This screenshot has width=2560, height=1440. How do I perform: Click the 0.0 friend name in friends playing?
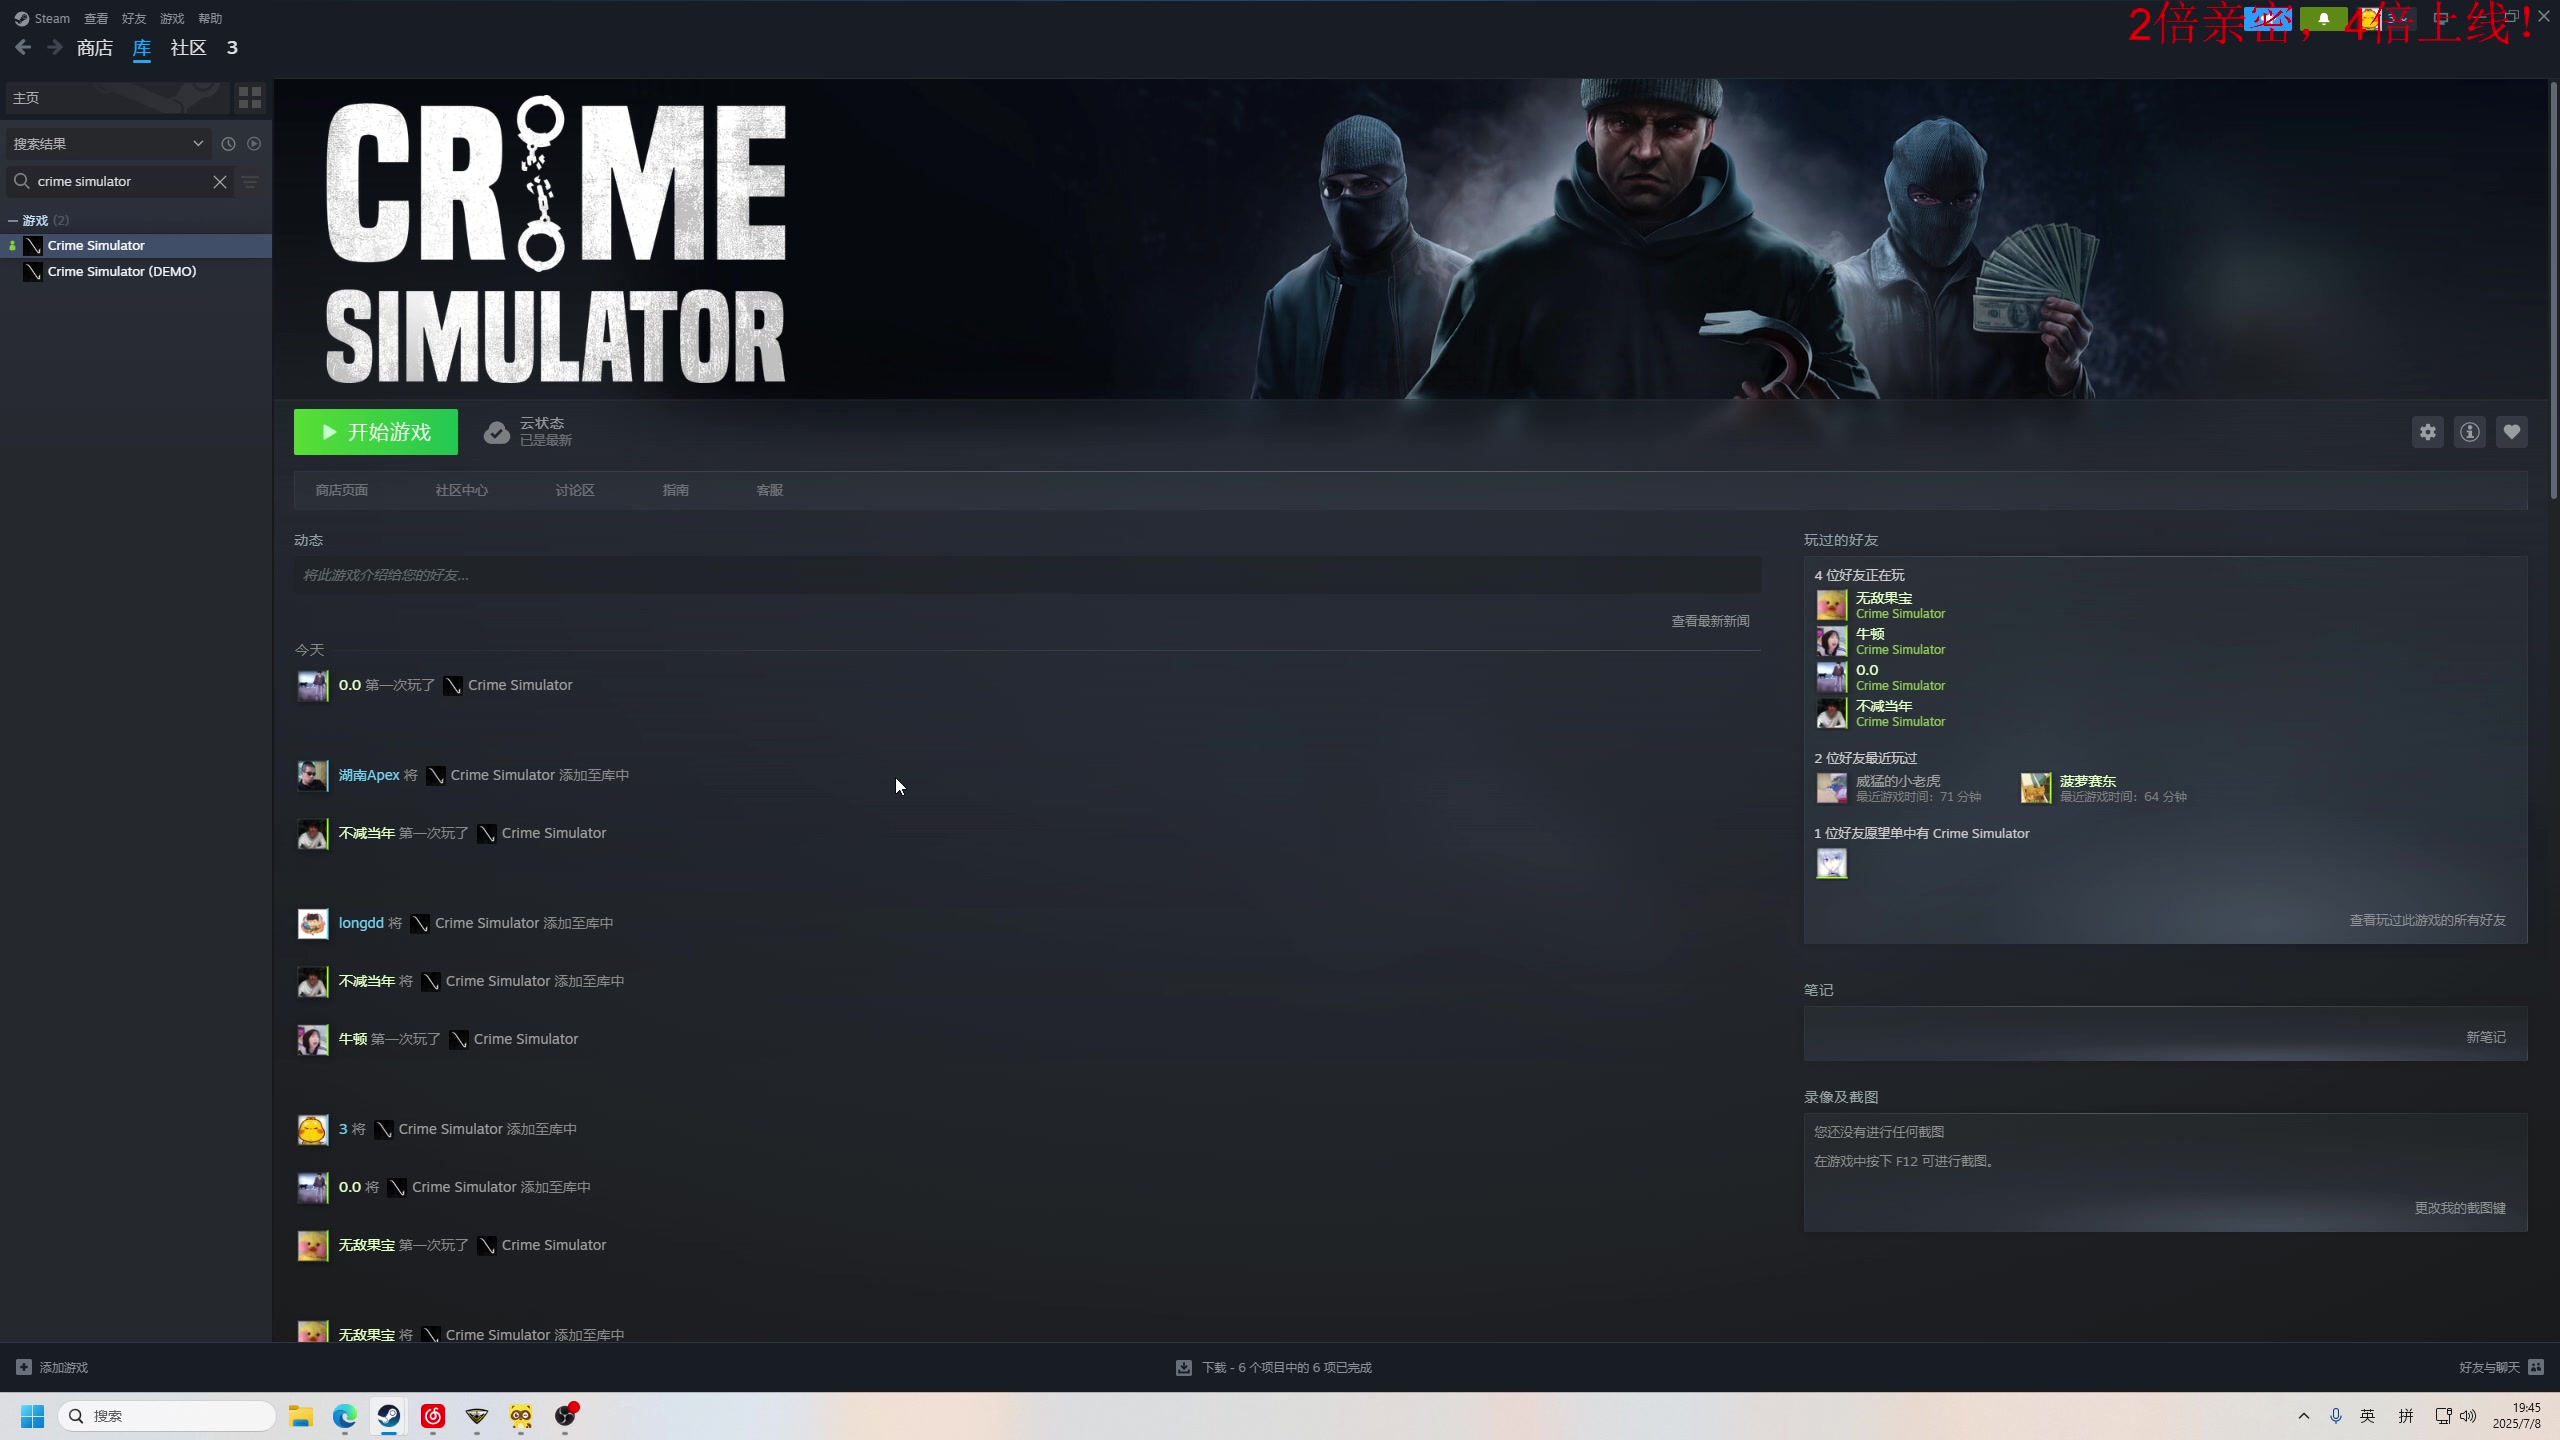point(1867,670)
